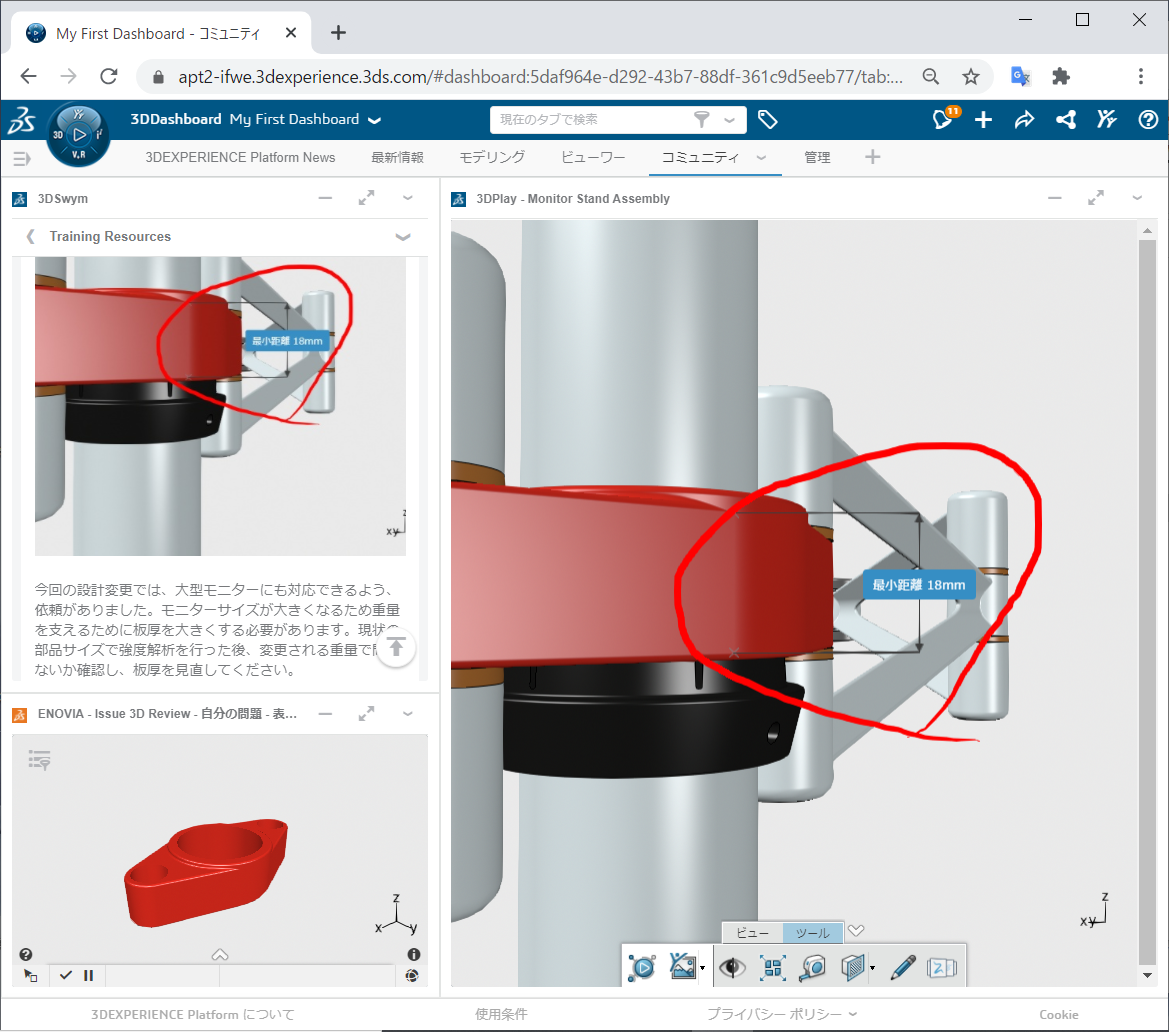This screenshot has height=1032, width=1169.
Task: Select the Measure tape tool
Action: coord(813,968)
